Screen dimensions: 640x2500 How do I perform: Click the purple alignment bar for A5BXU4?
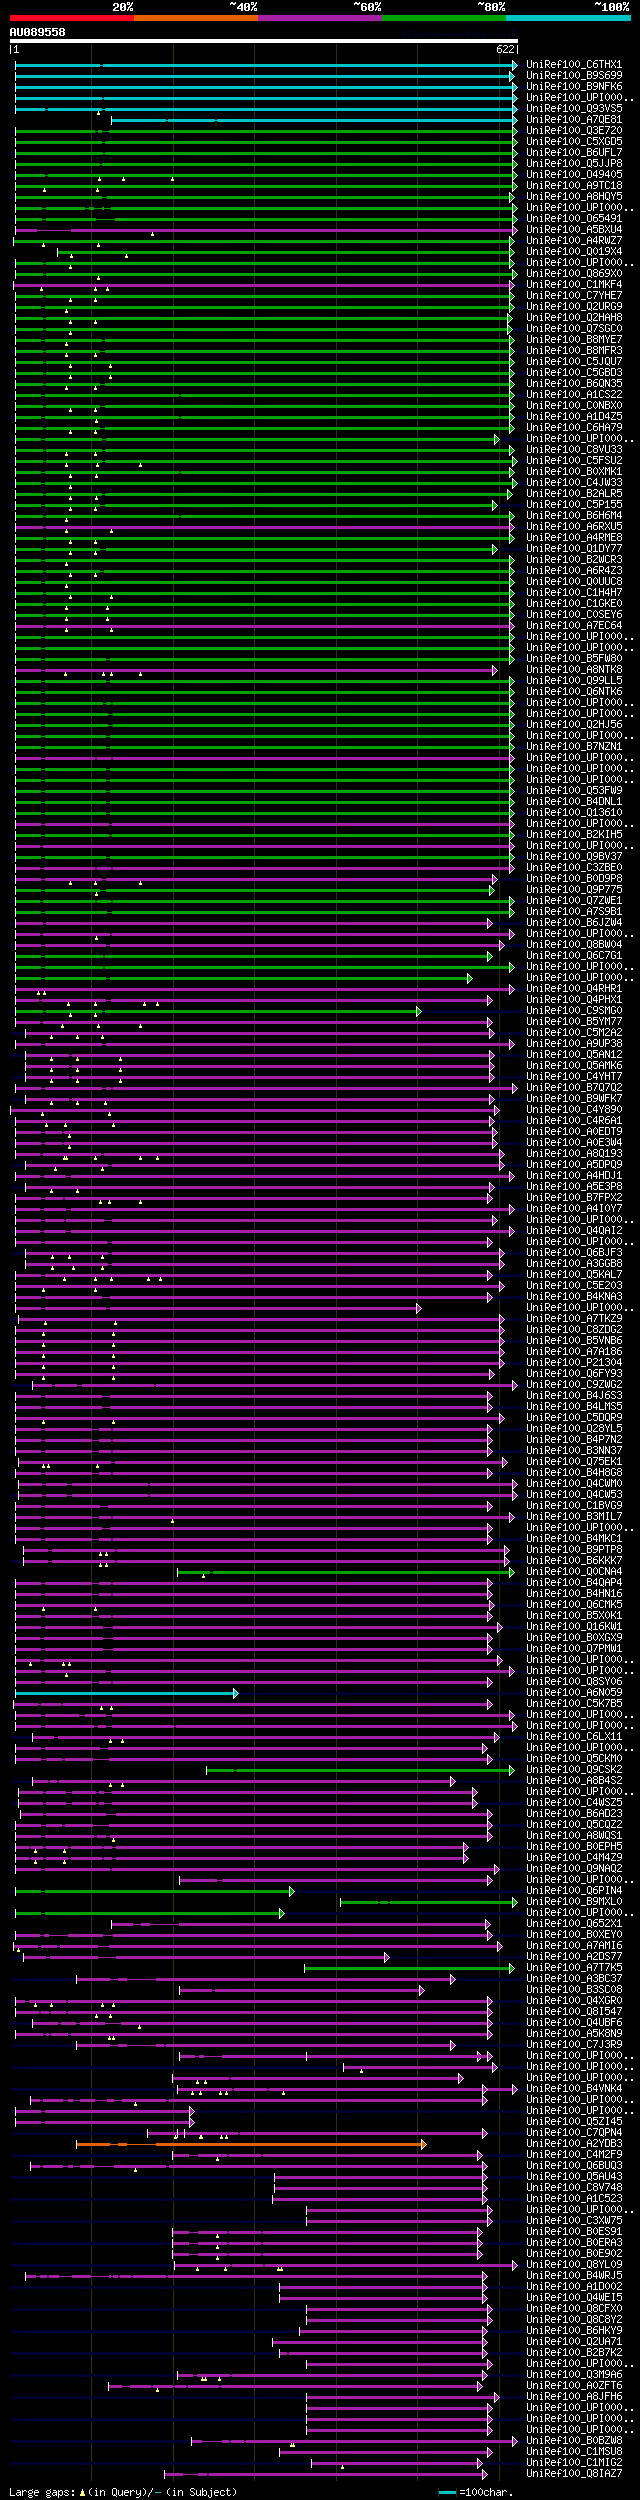[x=265, y=230]
